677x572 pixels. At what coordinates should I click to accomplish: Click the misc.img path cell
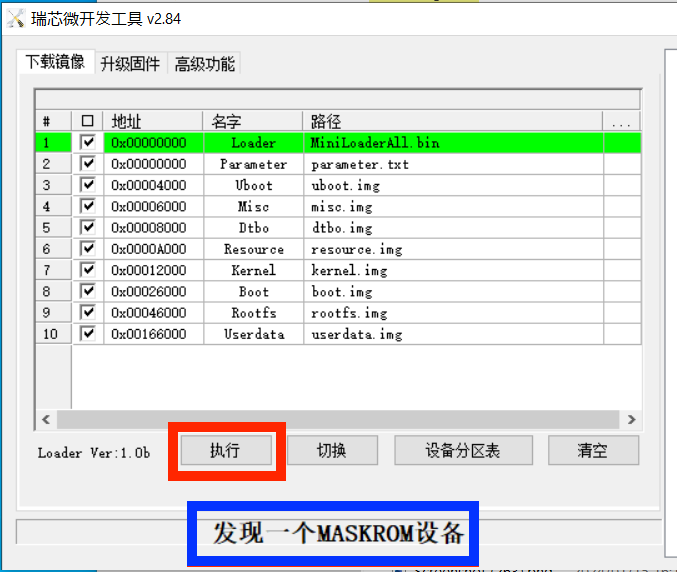click(453, 206)
